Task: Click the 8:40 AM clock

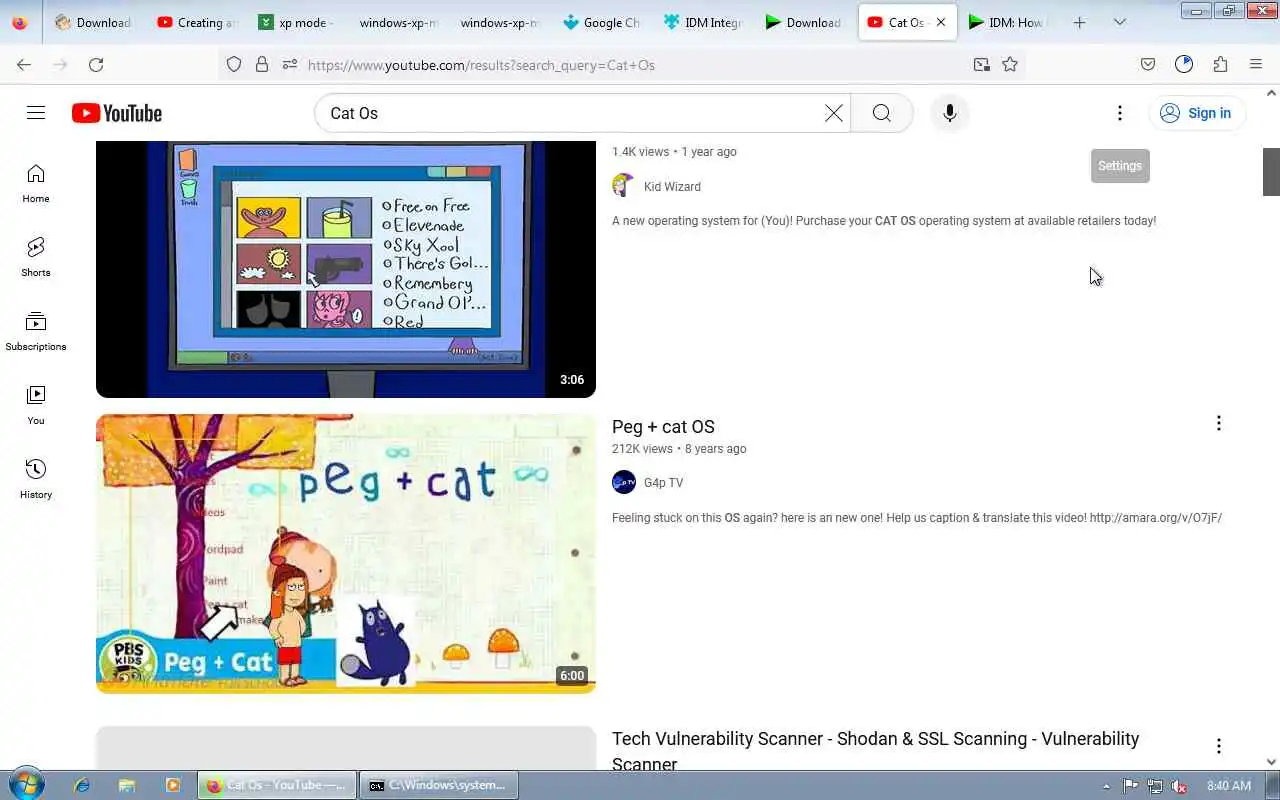Action: tap(1229, 786)
